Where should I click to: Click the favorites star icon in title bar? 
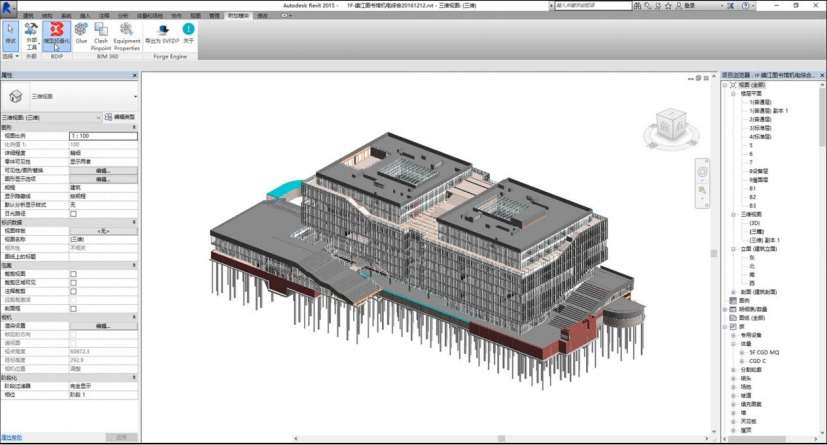pyautogui.click(x=668, y=5)
